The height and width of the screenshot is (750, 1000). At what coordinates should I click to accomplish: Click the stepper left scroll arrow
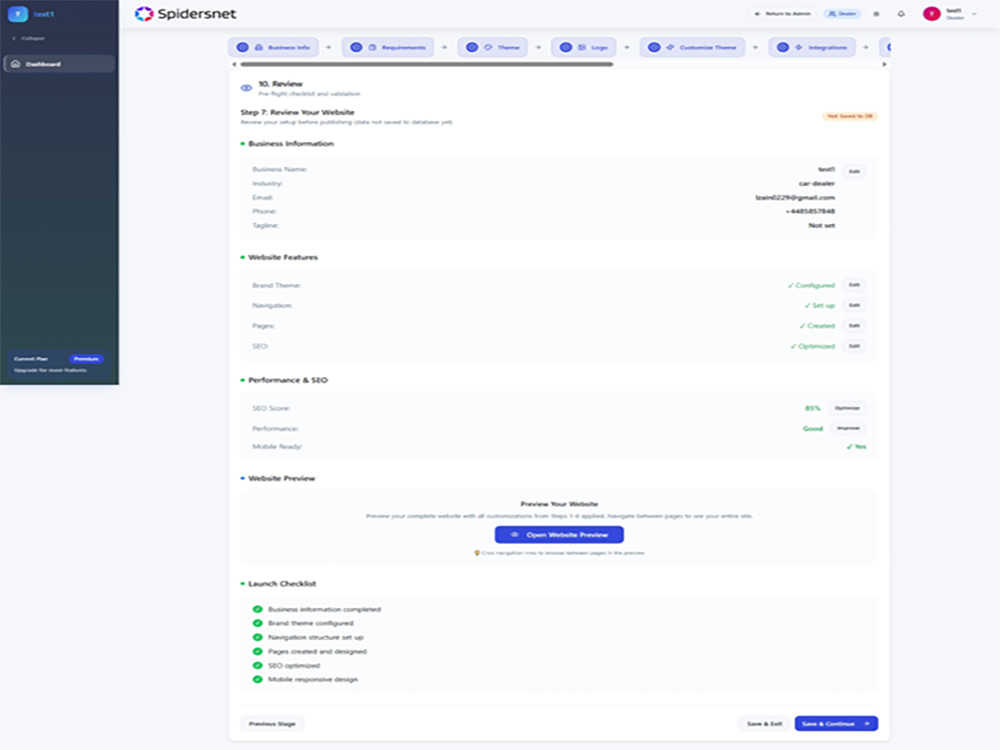(x=234, y=64)
